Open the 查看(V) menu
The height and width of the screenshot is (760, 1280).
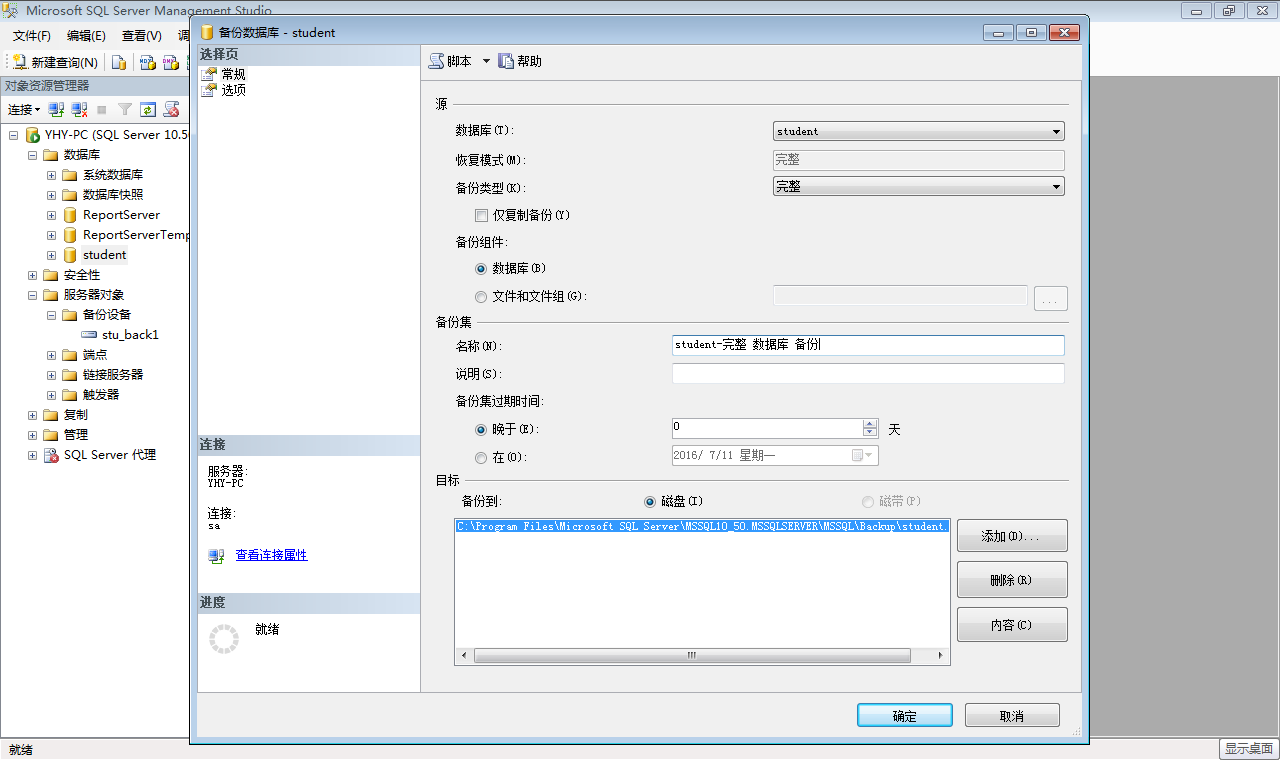(142, 36)
